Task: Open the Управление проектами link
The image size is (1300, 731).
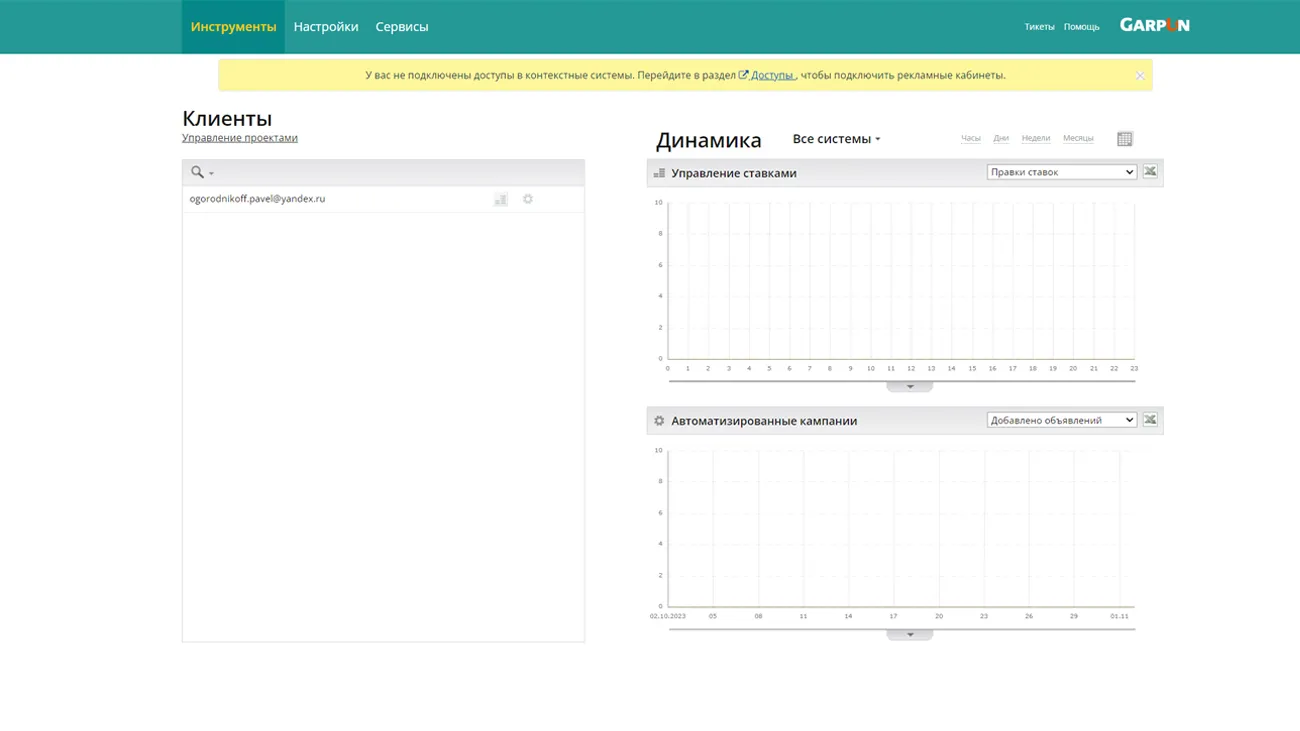Action: coord(240,138)
